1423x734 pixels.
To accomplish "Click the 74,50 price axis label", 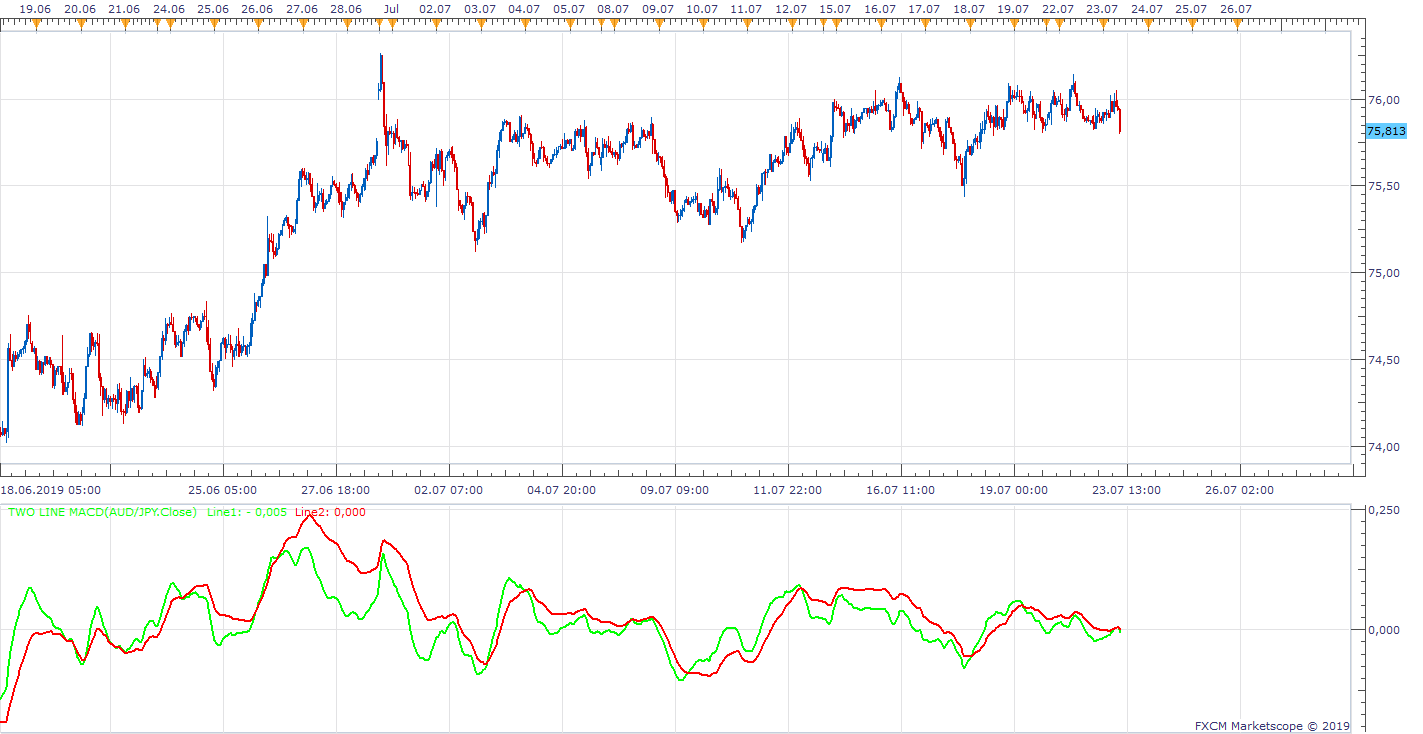I will pyautogui.click(x=1384, y=360).
